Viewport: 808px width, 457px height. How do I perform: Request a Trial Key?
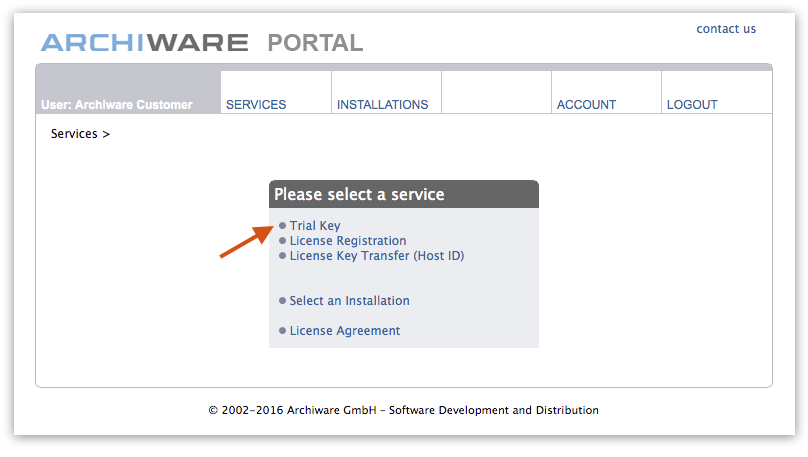point(315,226)
